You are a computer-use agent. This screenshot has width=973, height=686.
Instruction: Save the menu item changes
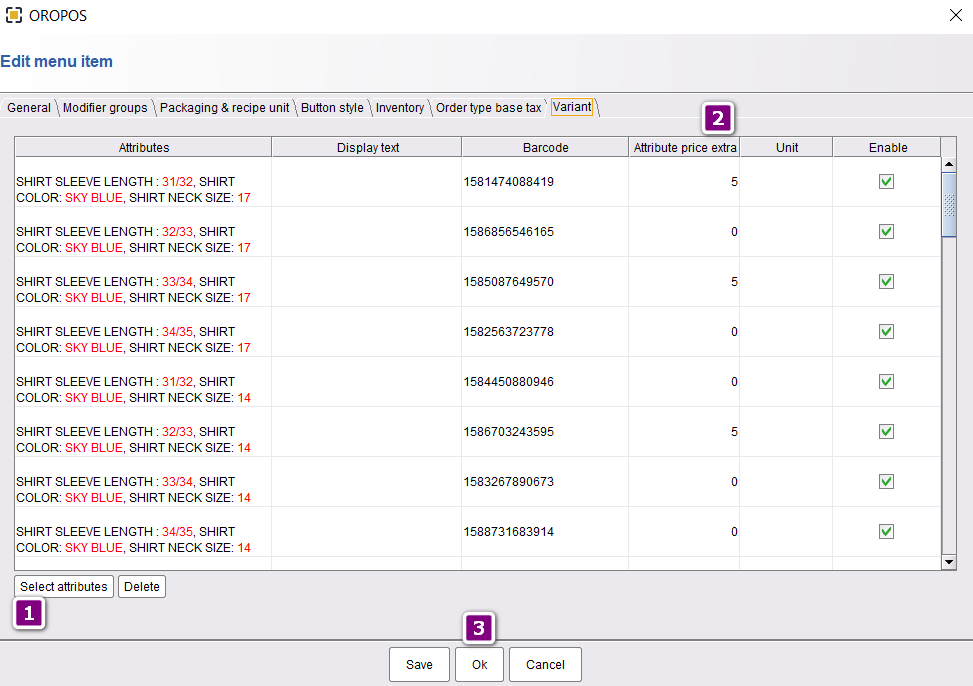419,664
